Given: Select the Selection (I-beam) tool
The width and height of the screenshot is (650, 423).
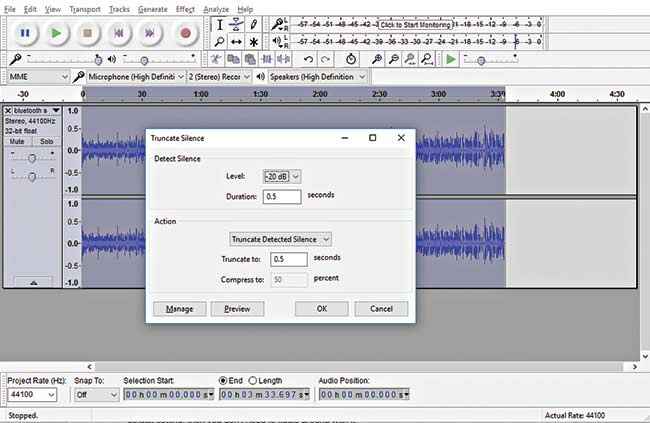Looking at the screenshot, I should tap(220, 25).
